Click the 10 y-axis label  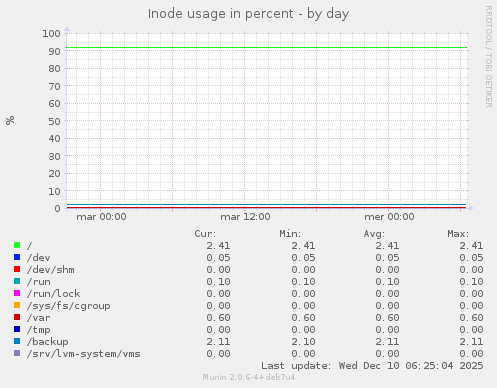click(55, 192)
